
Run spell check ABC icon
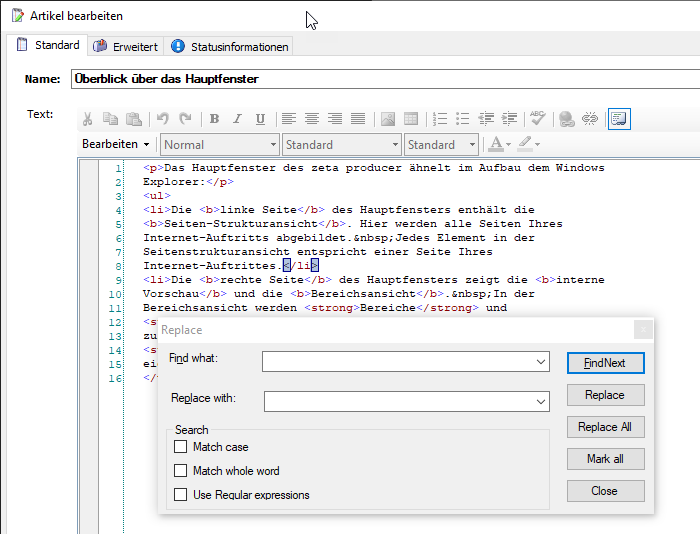tap(538, 119)
